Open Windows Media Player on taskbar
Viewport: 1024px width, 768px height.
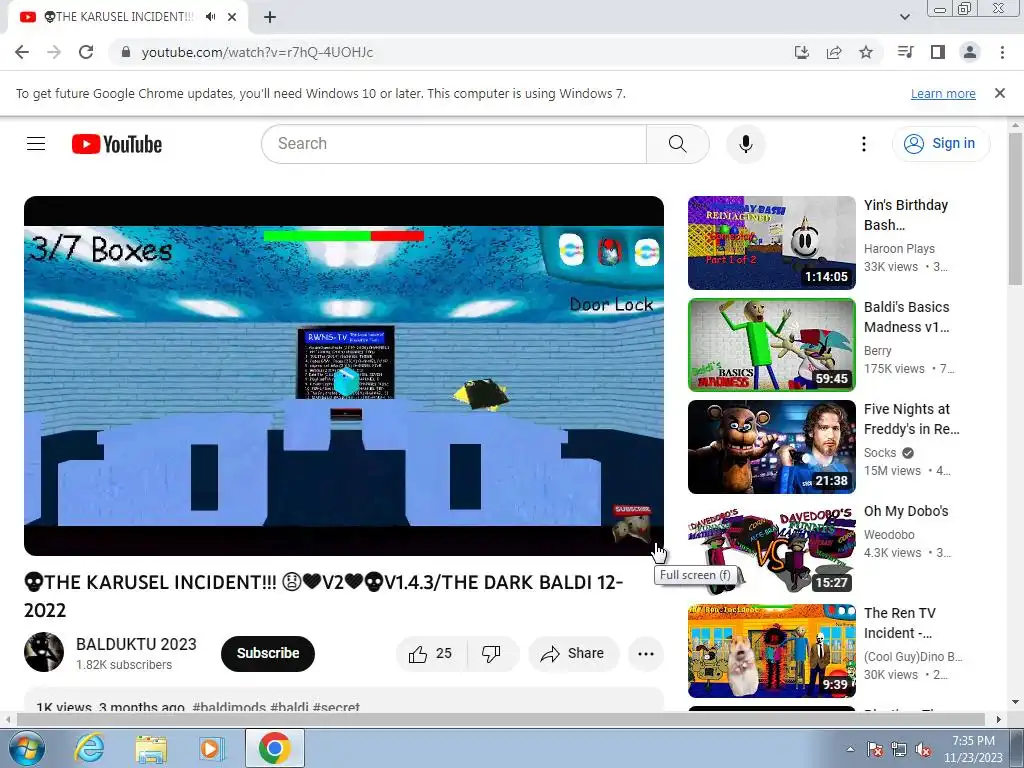click(211, 748)
